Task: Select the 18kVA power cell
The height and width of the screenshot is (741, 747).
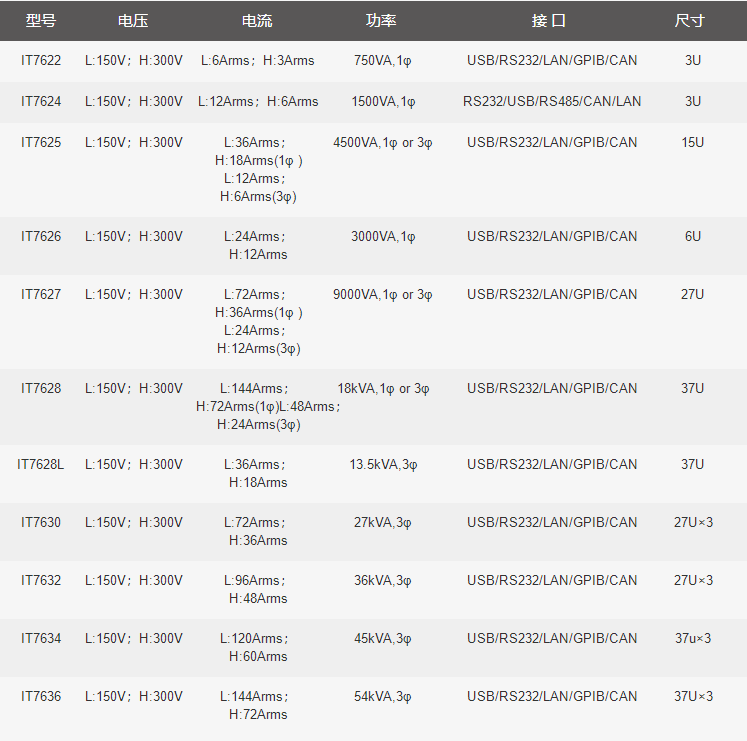Action: point(383,389)
